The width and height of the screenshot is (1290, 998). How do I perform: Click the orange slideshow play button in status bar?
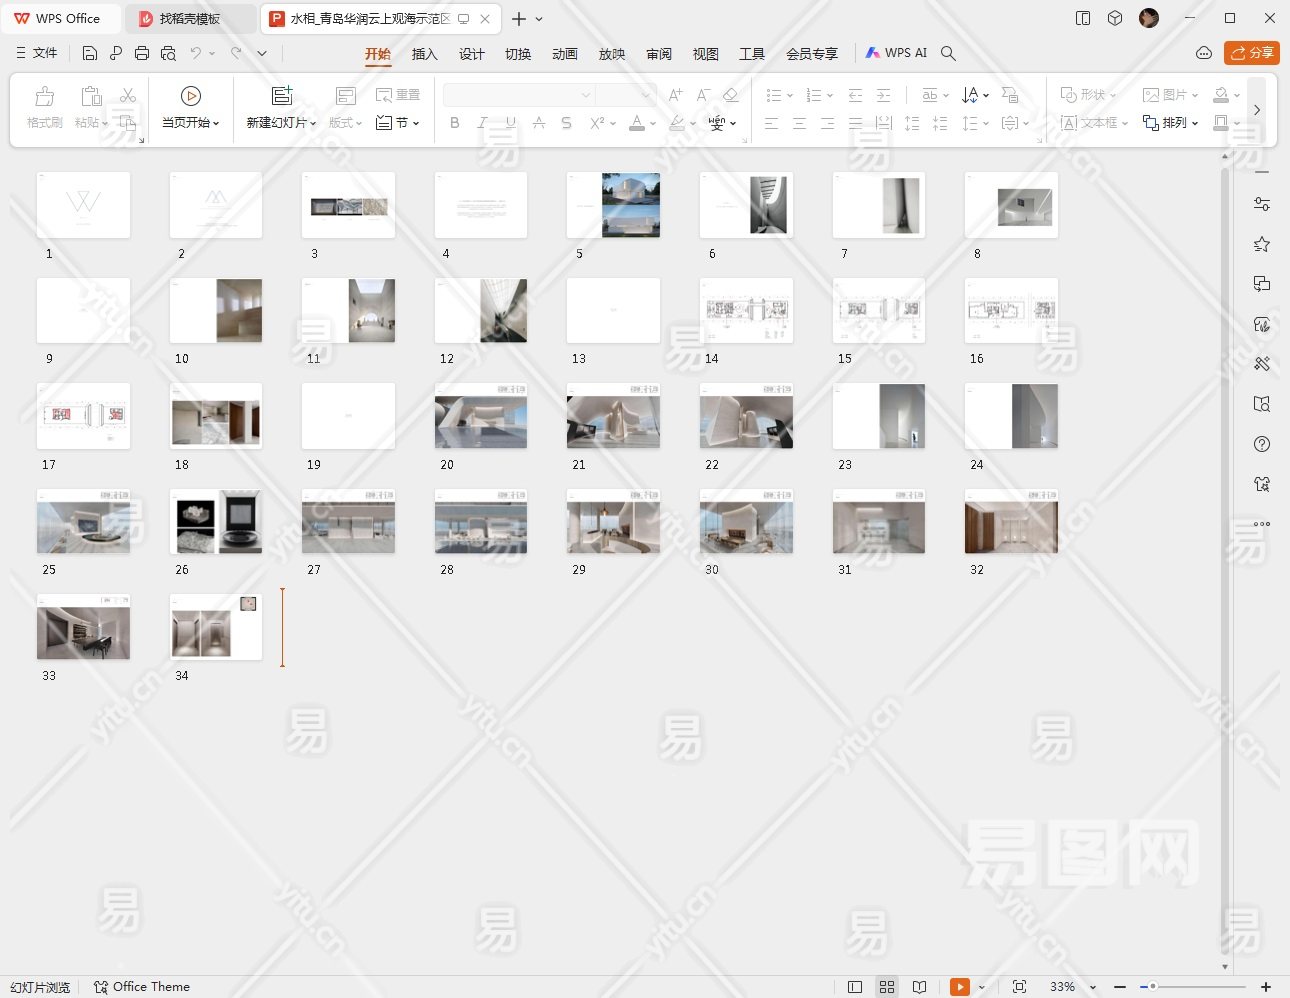[x=960, y=987]
